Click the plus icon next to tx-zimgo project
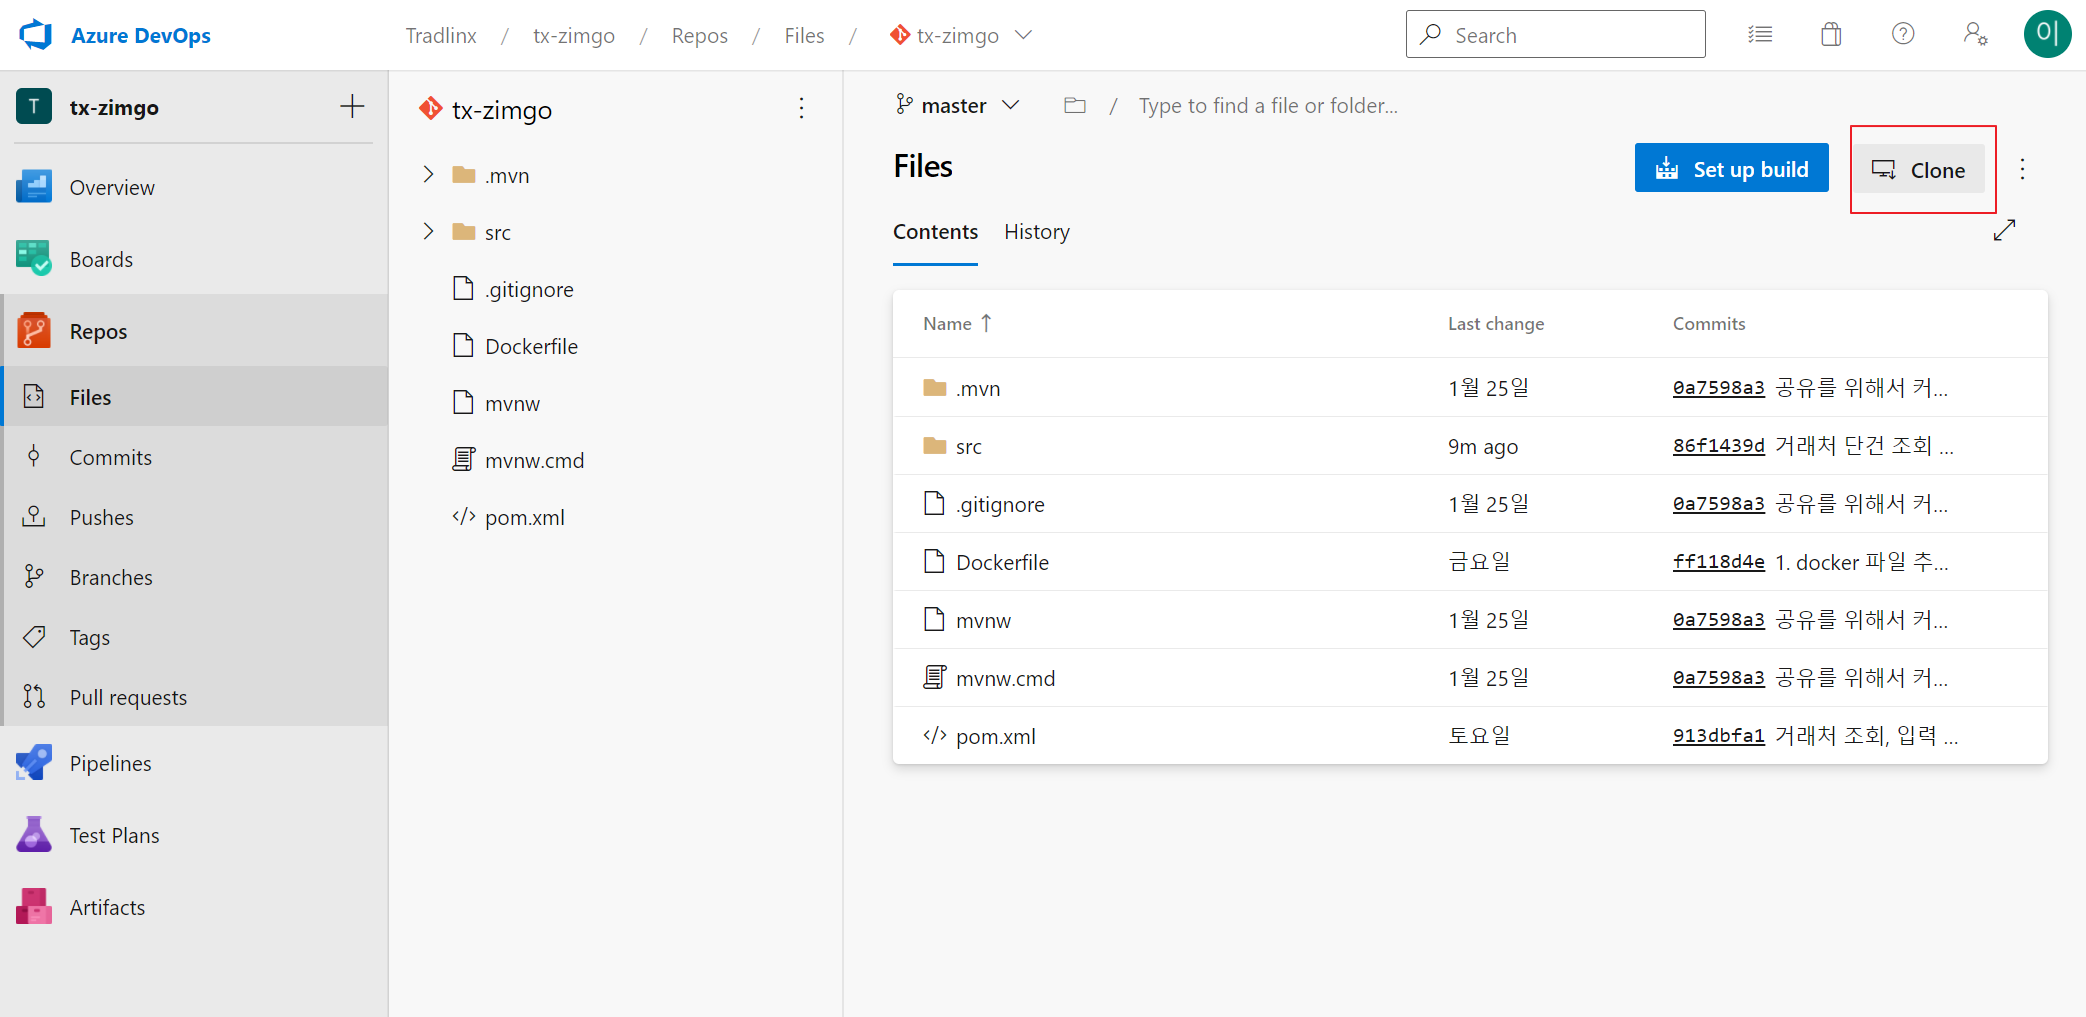2086x1017 pixels. (x=352, y=107)
